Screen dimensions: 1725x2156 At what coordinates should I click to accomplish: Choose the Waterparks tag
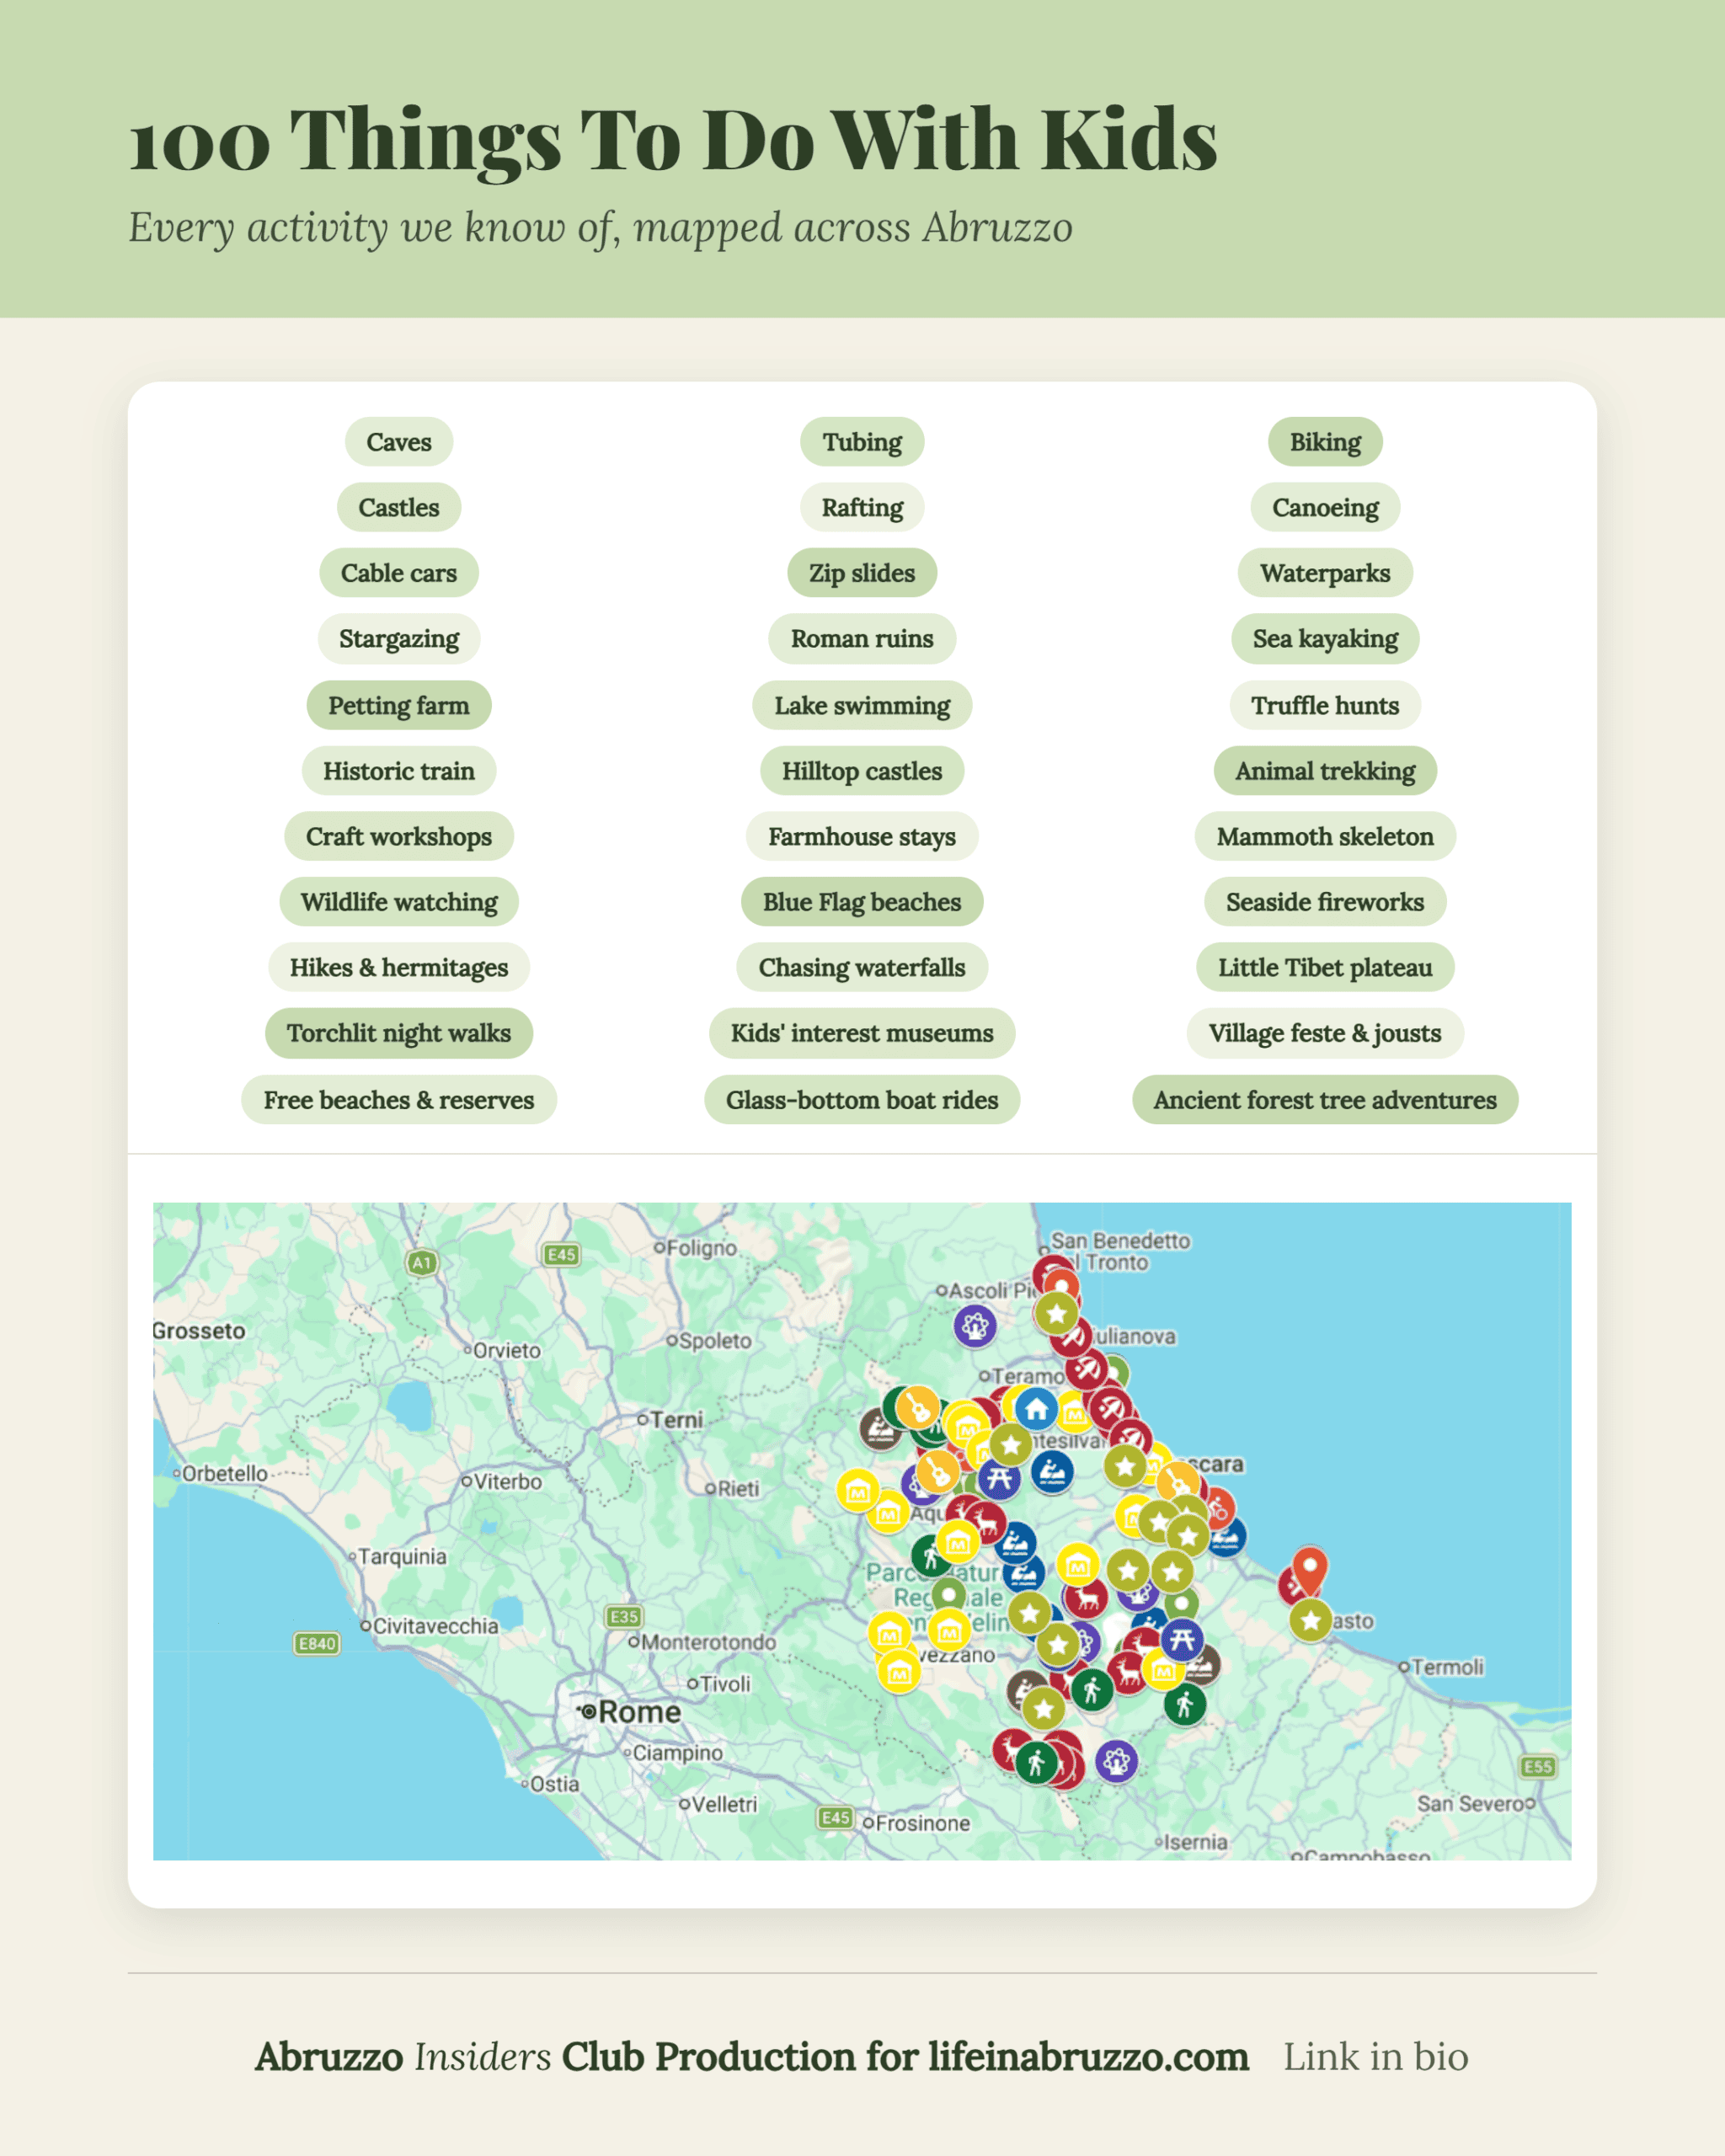[x=1325, y=573]
